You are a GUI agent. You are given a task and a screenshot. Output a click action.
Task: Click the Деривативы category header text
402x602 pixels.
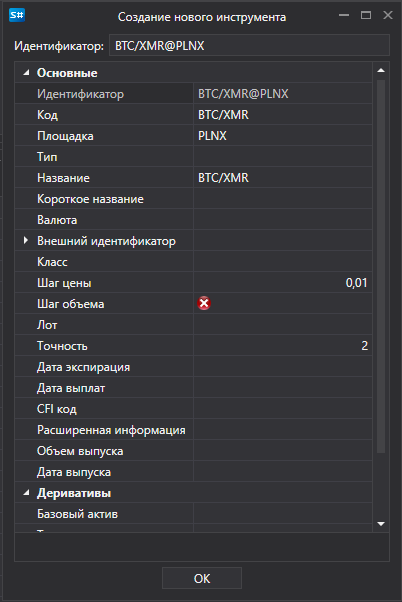coord(74,493)
